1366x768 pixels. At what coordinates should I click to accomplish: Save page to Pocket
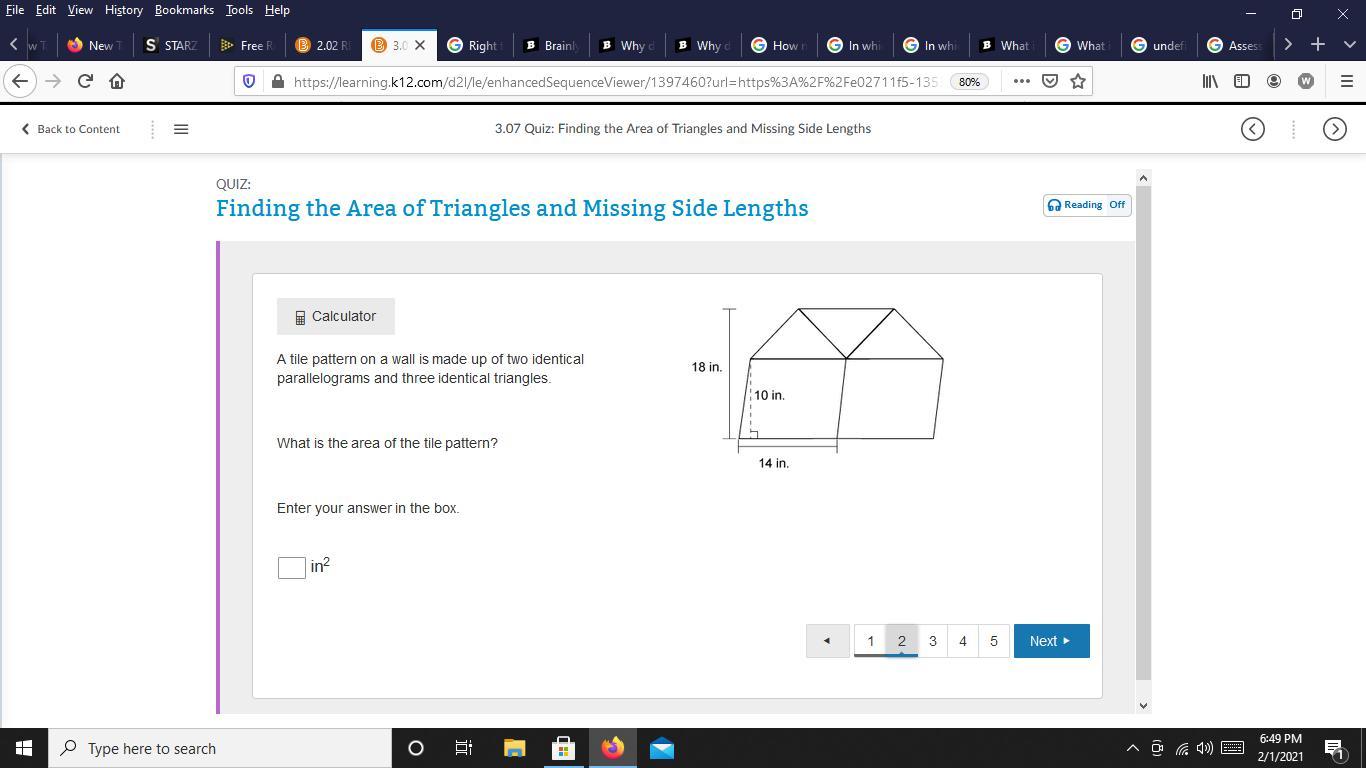click(1050, 81)
